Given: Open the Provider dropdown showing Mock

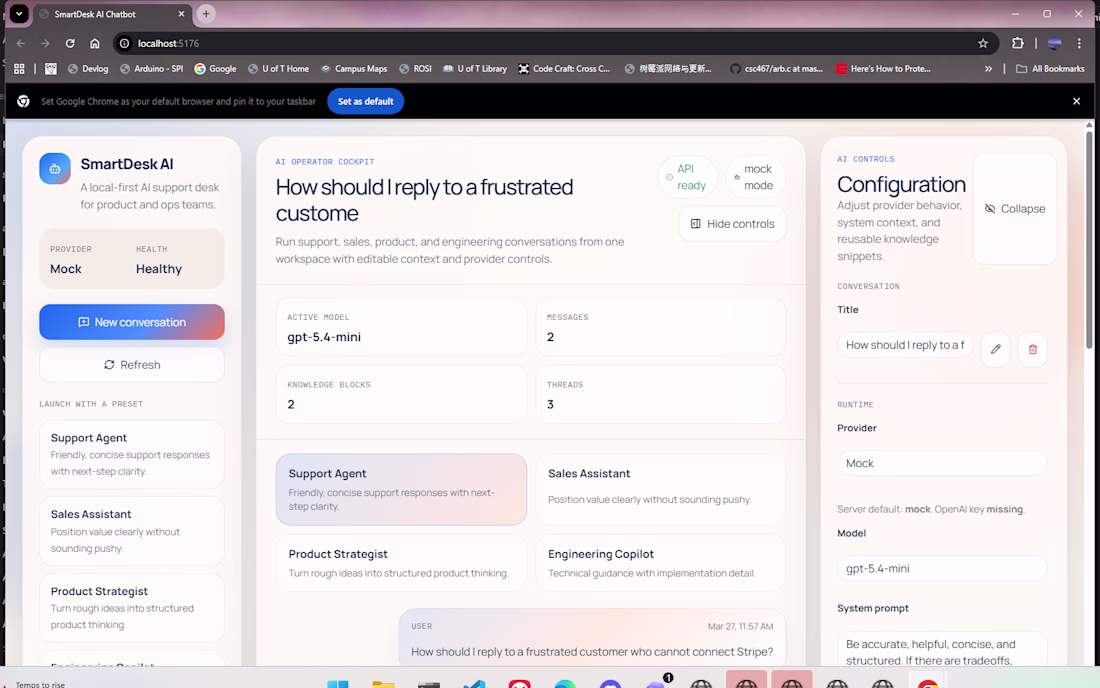Looking at the screenshot, I should pyautogui.click(x=941, y=464).
